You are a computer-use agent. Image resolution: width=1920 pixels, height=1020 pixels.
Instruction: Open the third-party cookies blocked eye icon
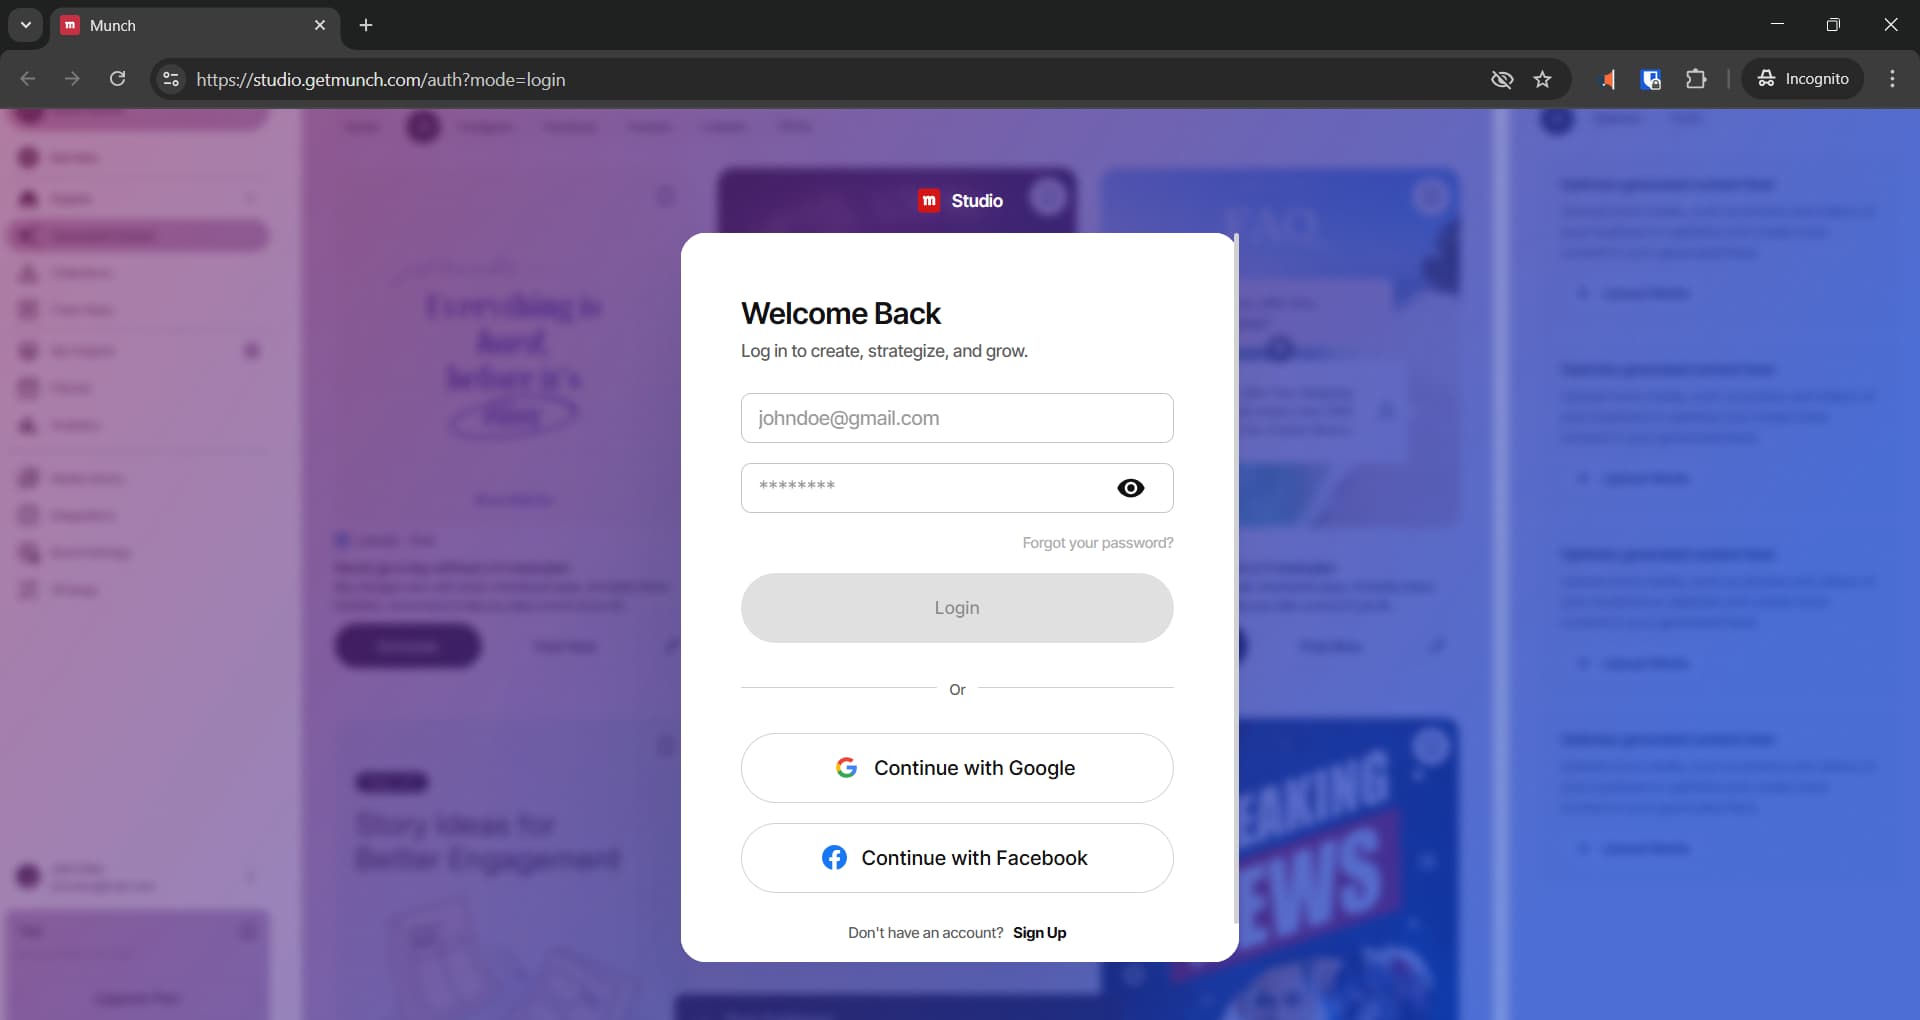pos(1501,79)
